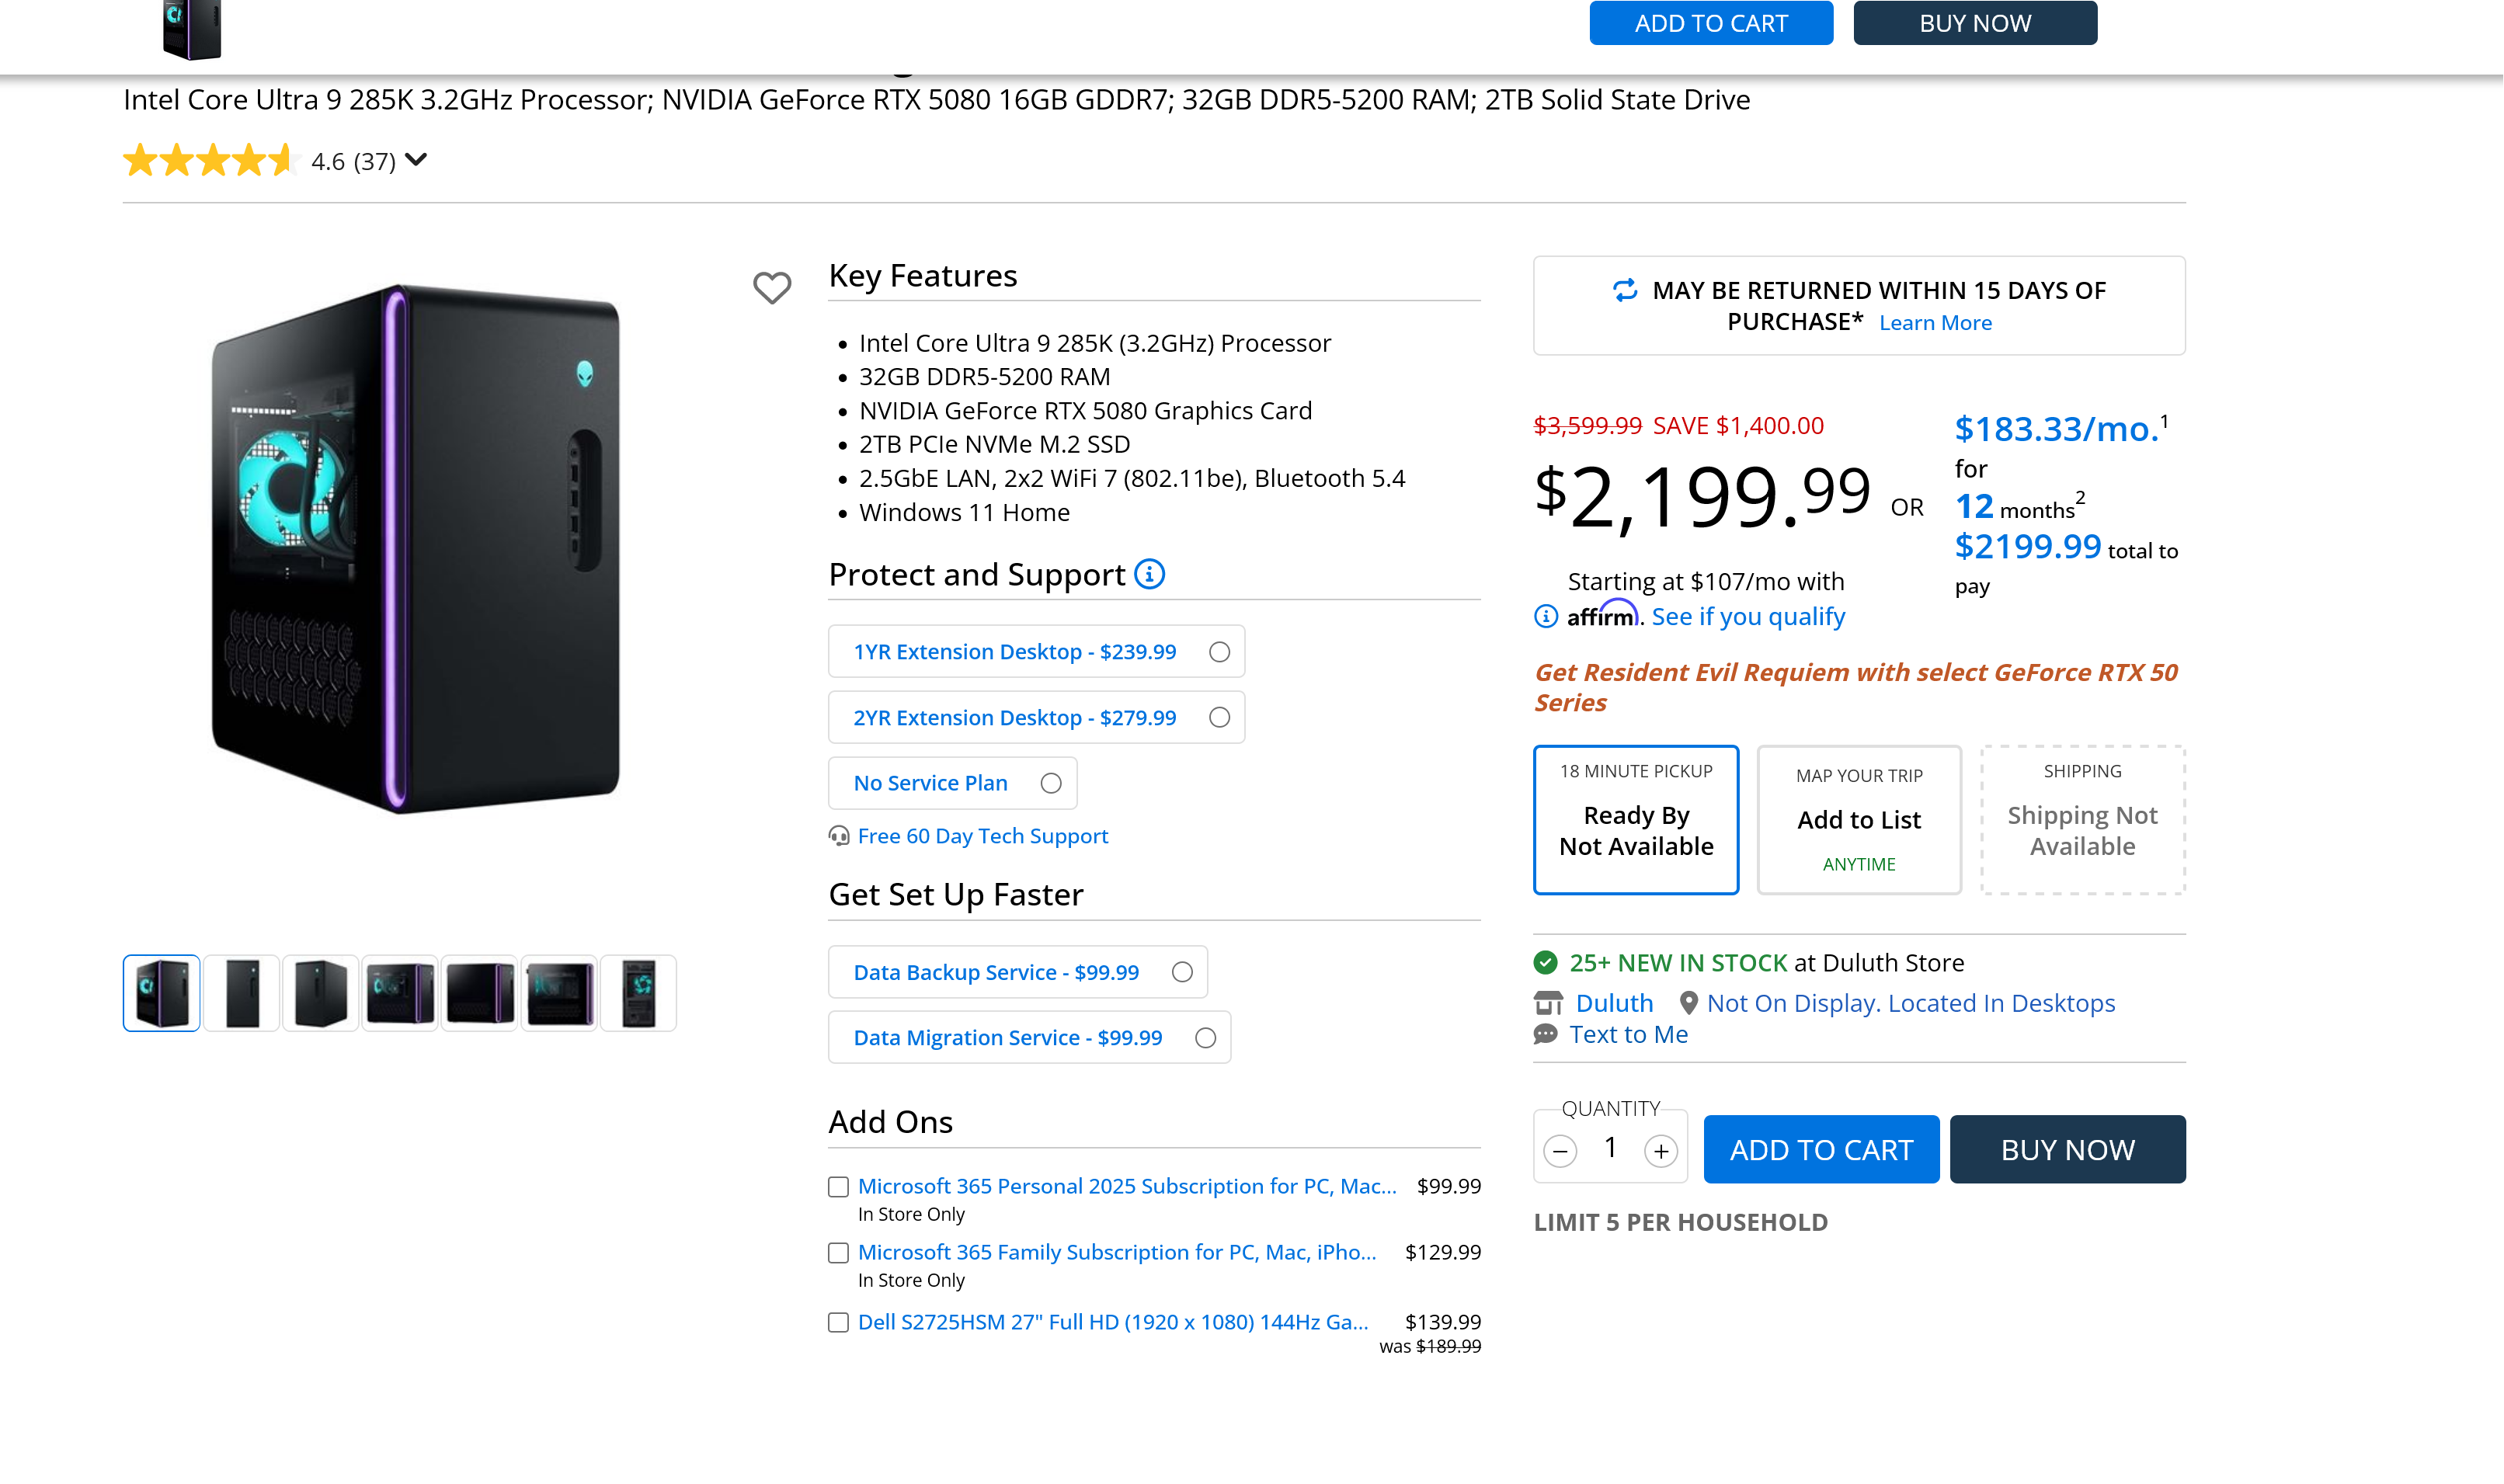The height and width of the screenshot is (1484, 2504).
Task: Decrease quantity with minus button
Action: (1559, 1151)
